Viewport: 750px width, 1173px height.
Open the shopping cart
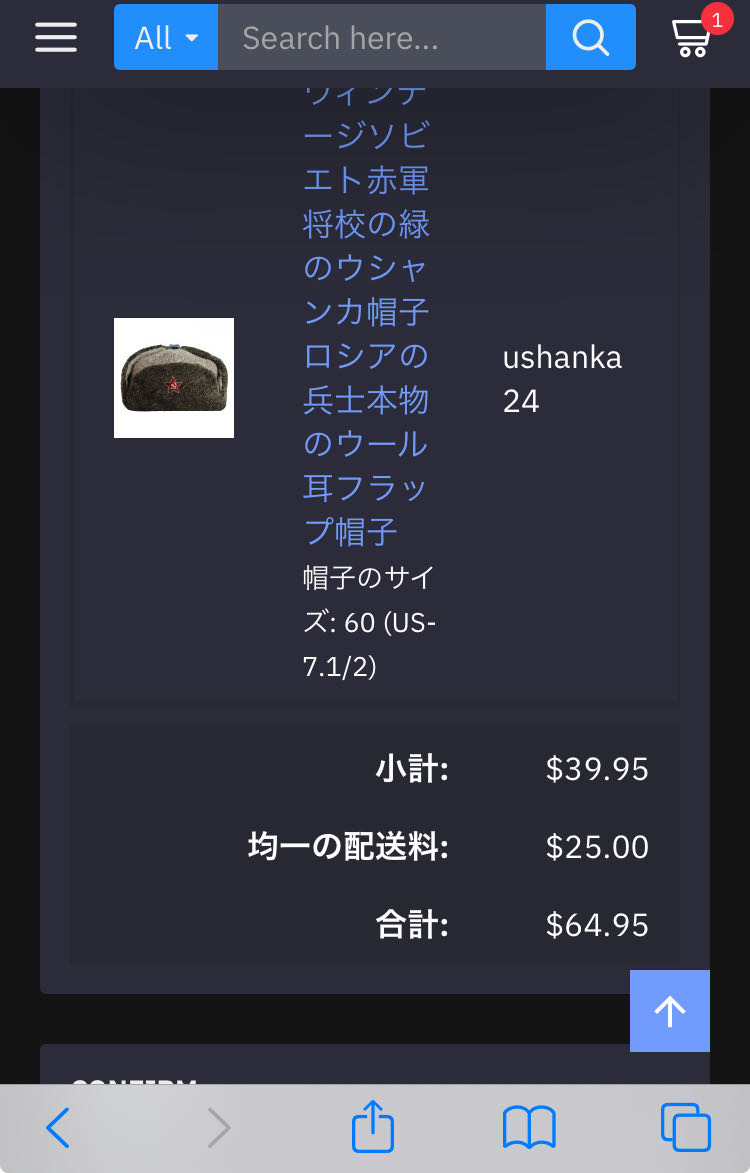tap(690, 39)
